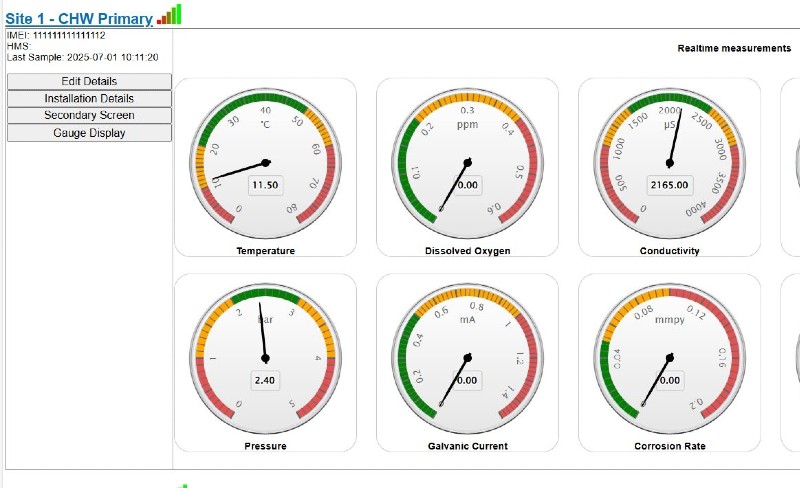Click the Conductivity gauge dial
This screenshot has height=488, width=800.
point(669,163)
